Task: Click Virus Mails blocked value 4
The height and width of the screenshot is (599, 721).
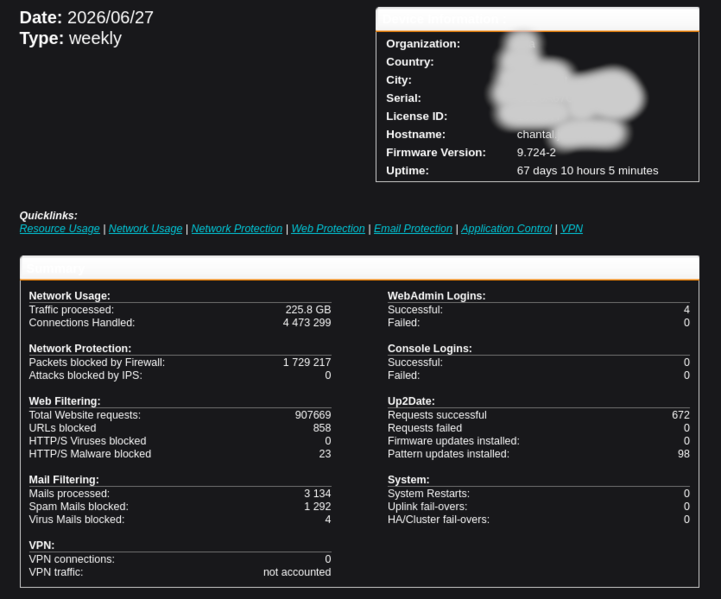Action: [x=328, y=519]
